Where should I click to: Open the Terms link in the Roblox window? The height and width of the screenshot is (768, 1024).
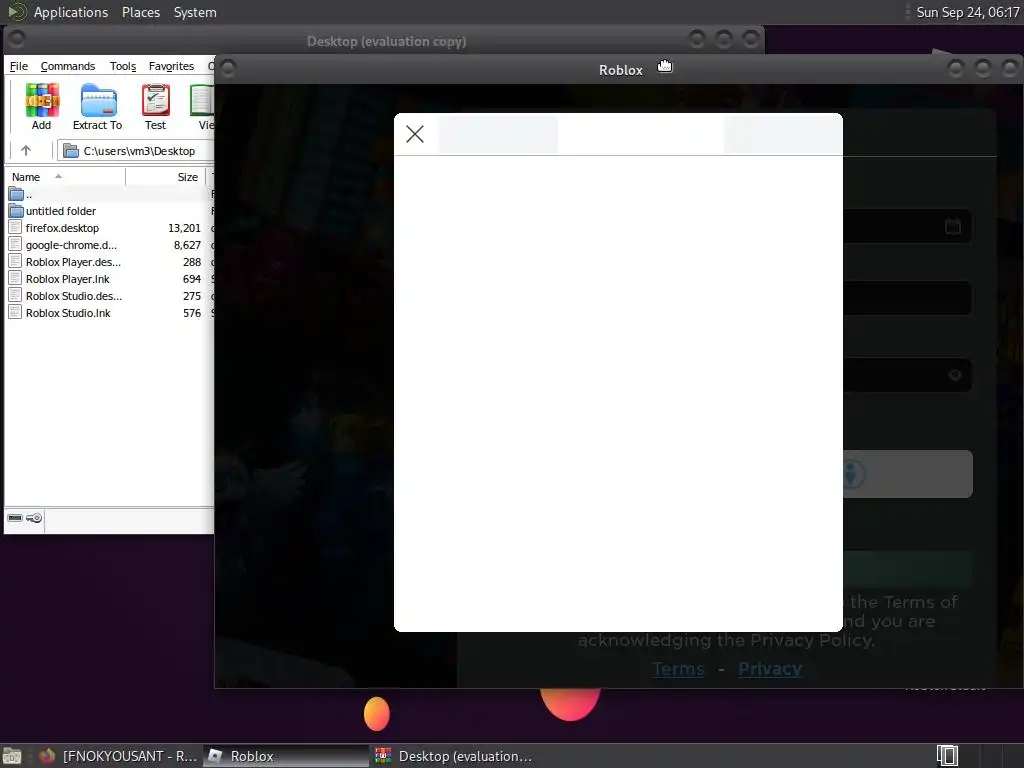tap(679, 669)
